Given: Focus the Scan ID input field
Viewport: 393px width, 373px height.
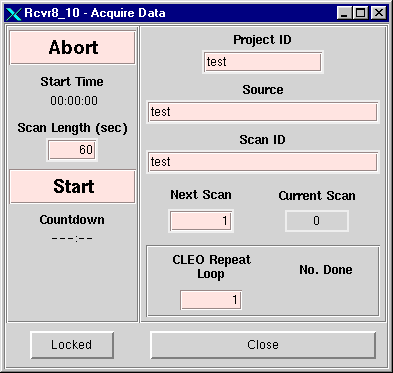Looking at the screenshot, I should pyautogui.click(x=263, y=162).
